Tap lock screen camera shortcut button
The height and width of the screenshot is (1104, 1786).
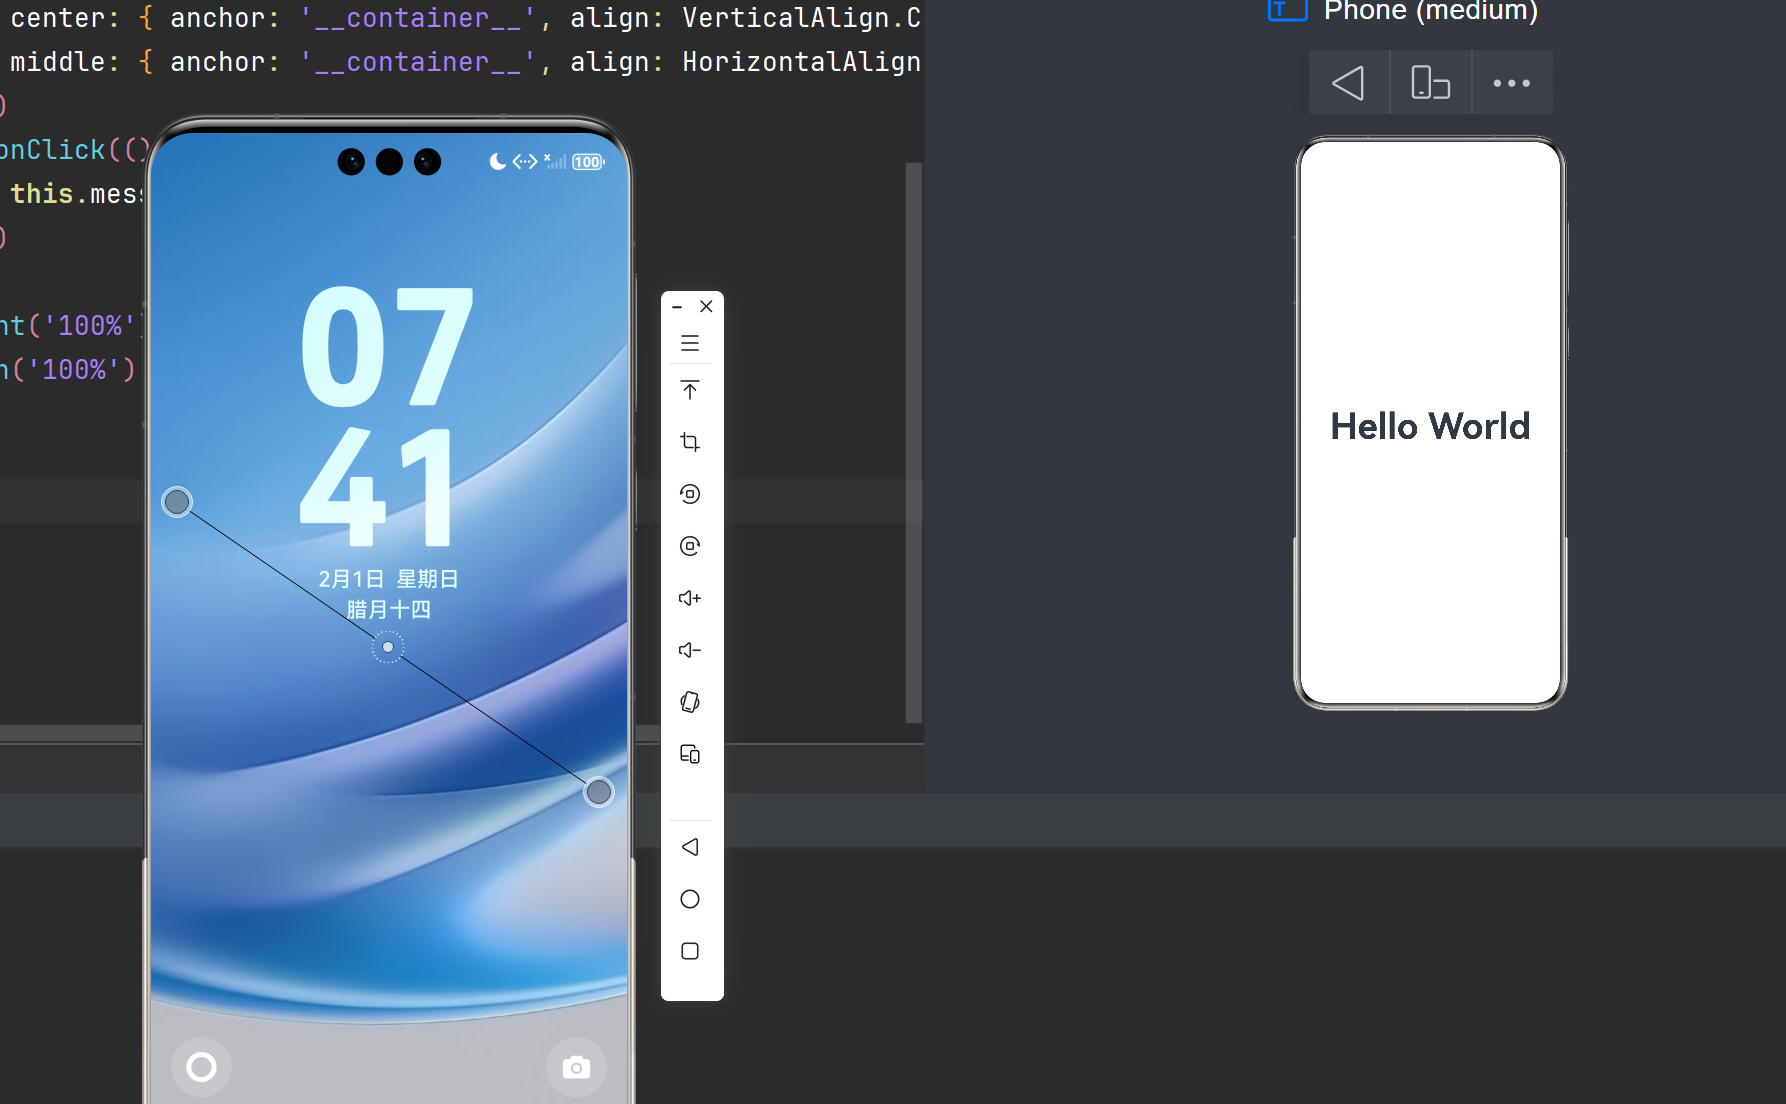tap(576, 1067)
